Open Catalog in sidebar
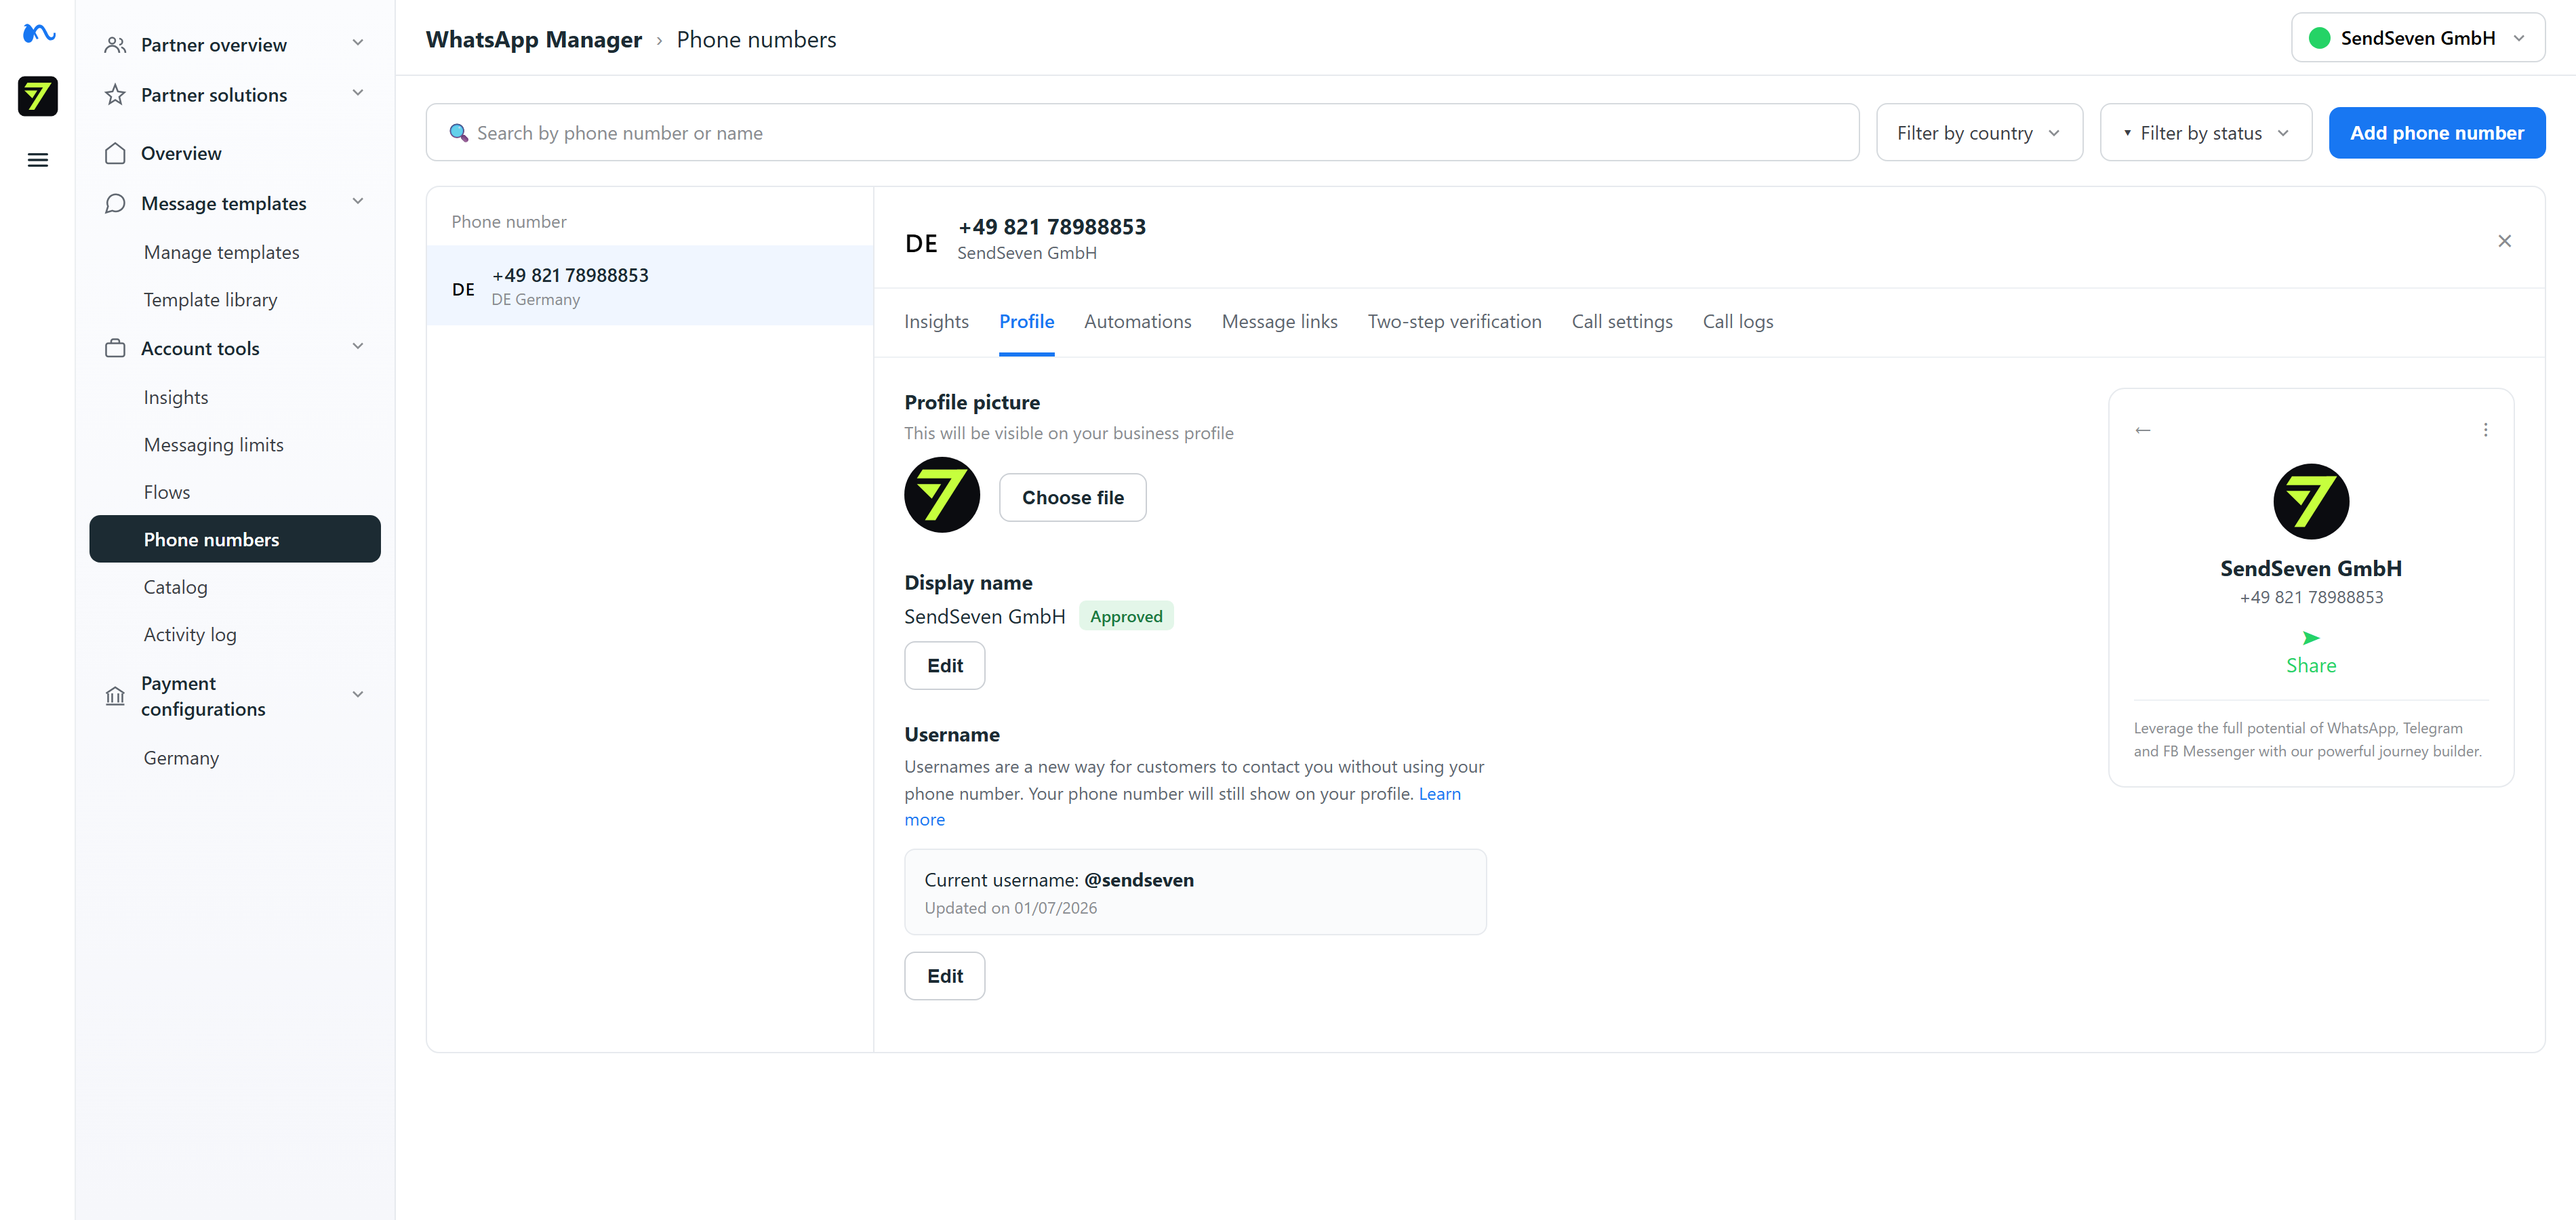2576x1220 pixels. click(175, 587)
